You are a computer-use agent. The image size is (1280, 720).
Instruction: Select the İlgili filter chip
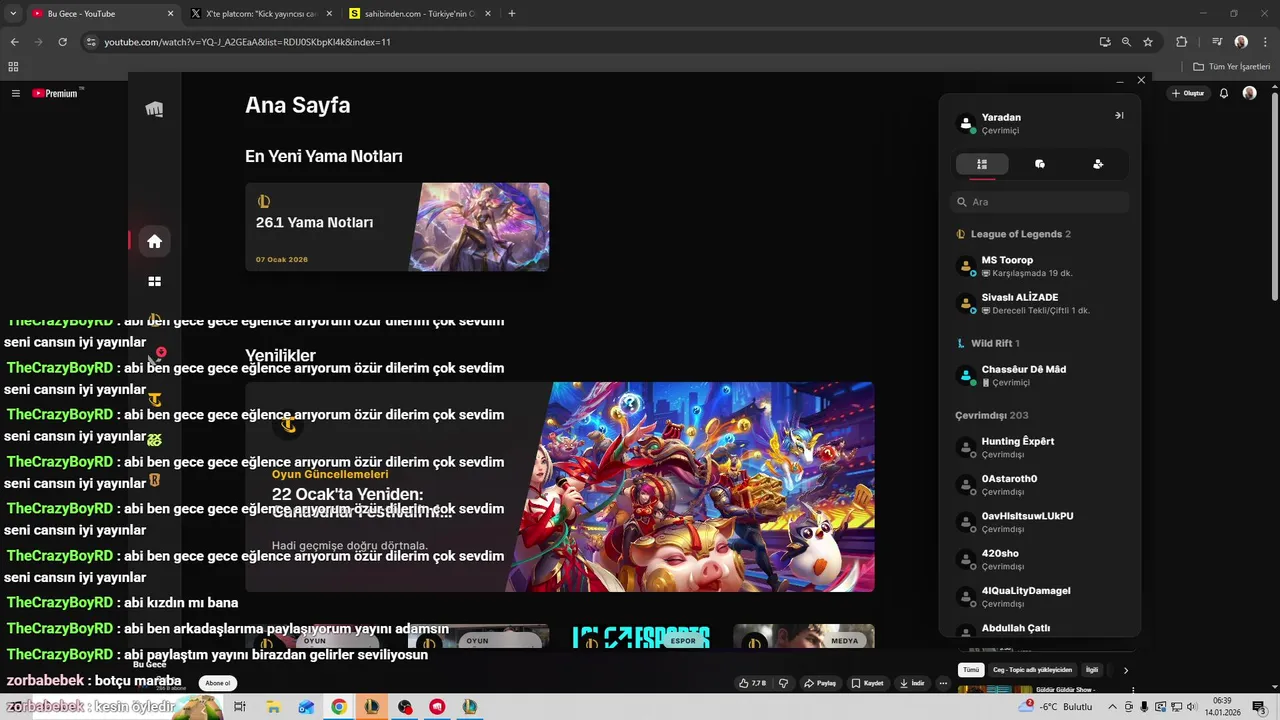tap(1092, 670)
